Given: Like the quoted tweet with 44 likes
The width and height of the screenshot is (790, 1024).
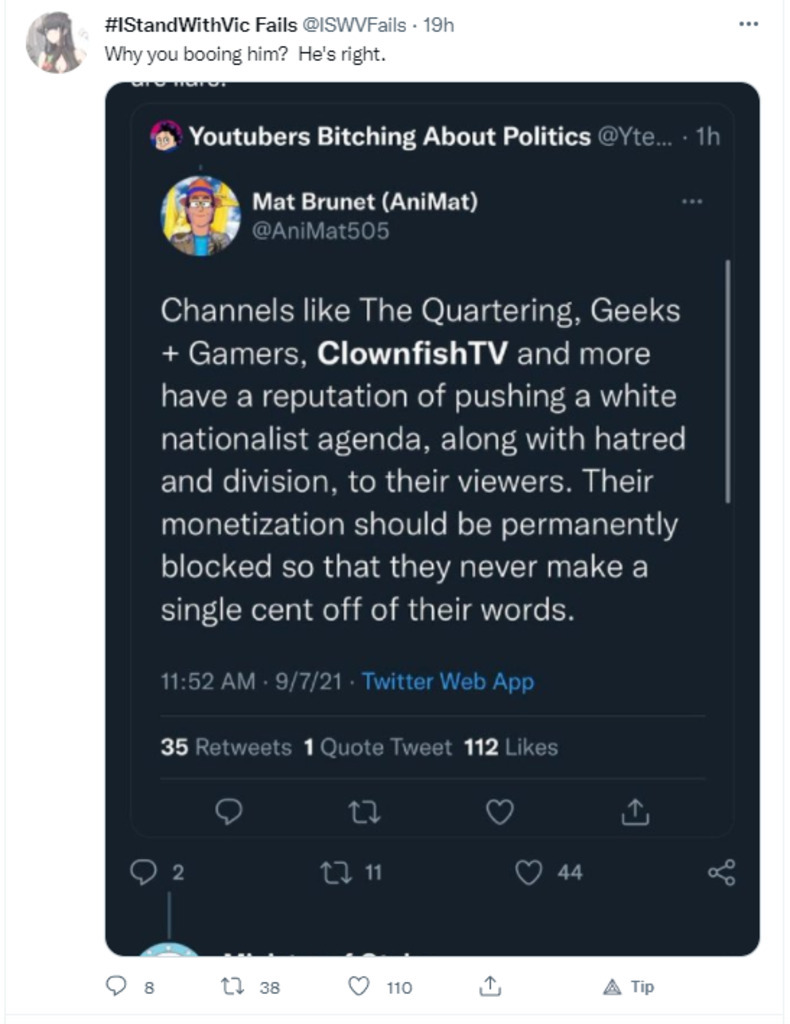Looking at the screenshot, I should coord(529,873).
